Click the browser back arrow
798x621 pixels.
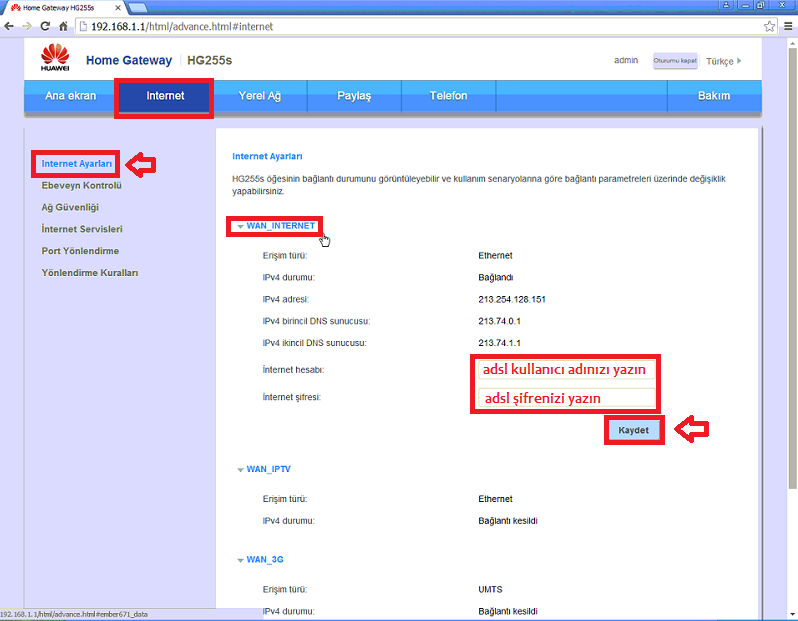[9, 26]
